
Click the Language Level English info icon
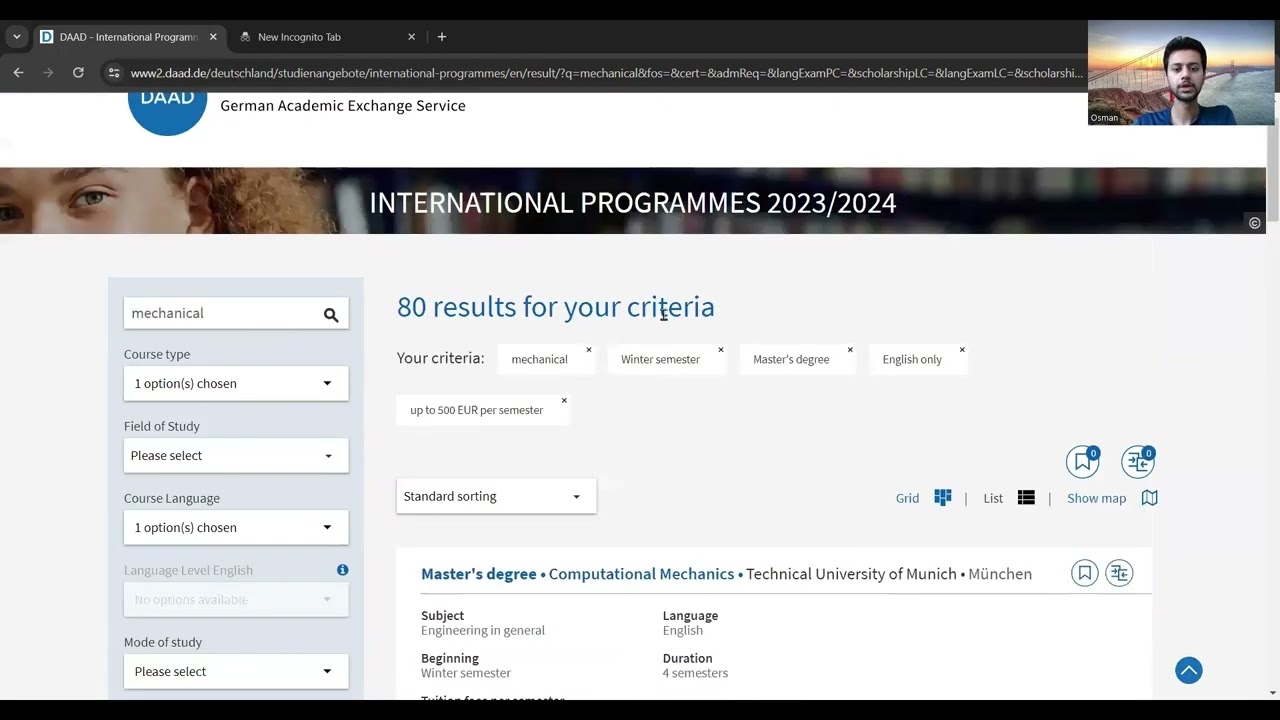click(x=343, y=570)
